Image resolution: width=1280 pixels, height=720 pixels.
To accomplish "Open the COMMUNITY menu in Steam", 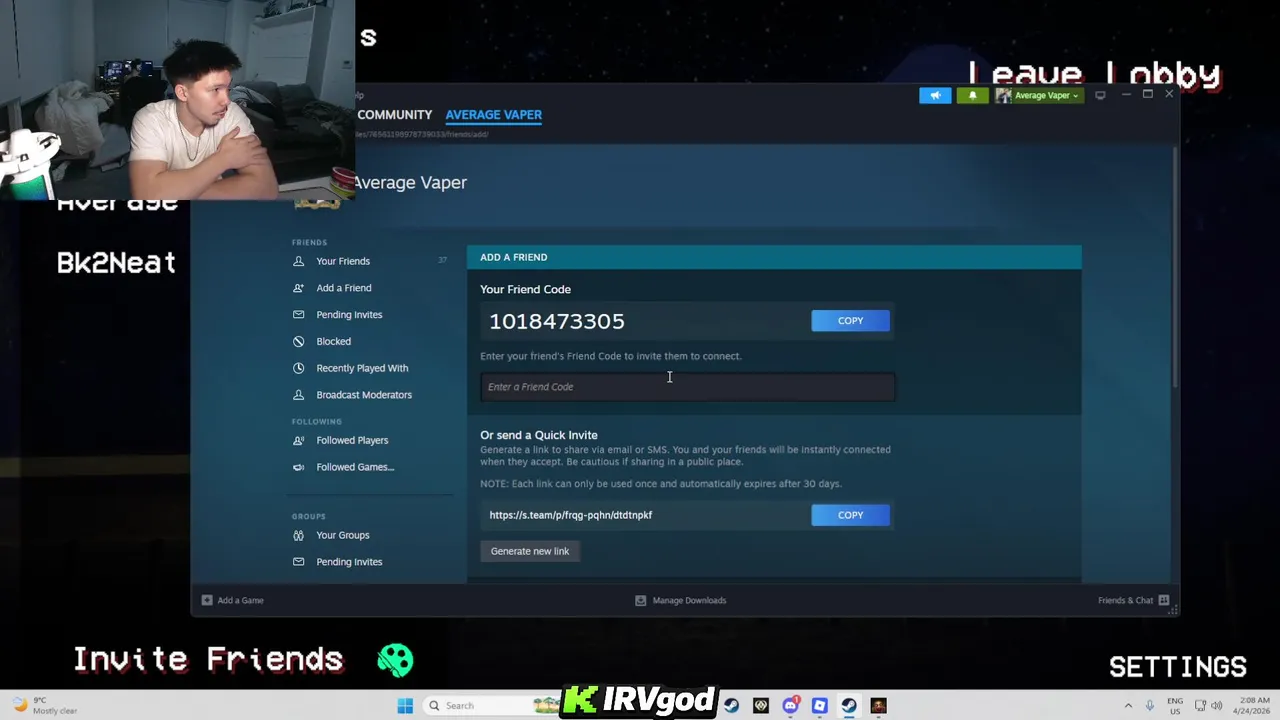I will click(394, 115).
